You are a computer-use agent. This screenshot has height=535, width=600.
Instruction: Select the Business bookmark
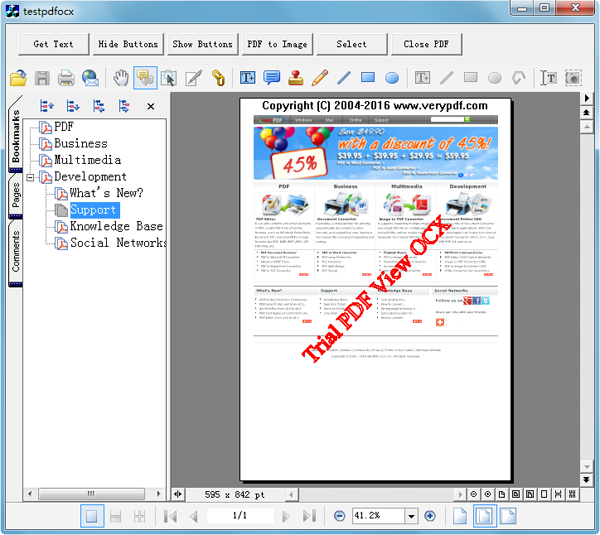click(81, 144)
